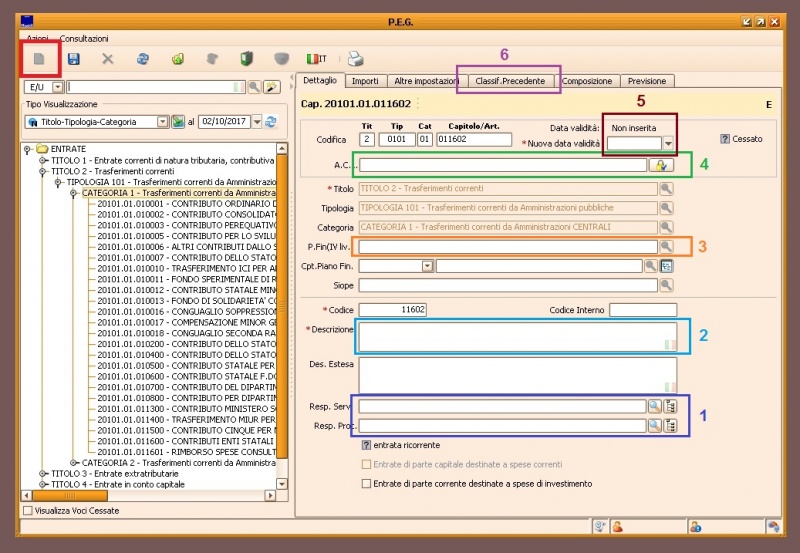Screen dimensions: 800x553
Task: Enable Visualizza Voci Cessate checkbox
Action: pyautogui.click(x=28, y=510)
